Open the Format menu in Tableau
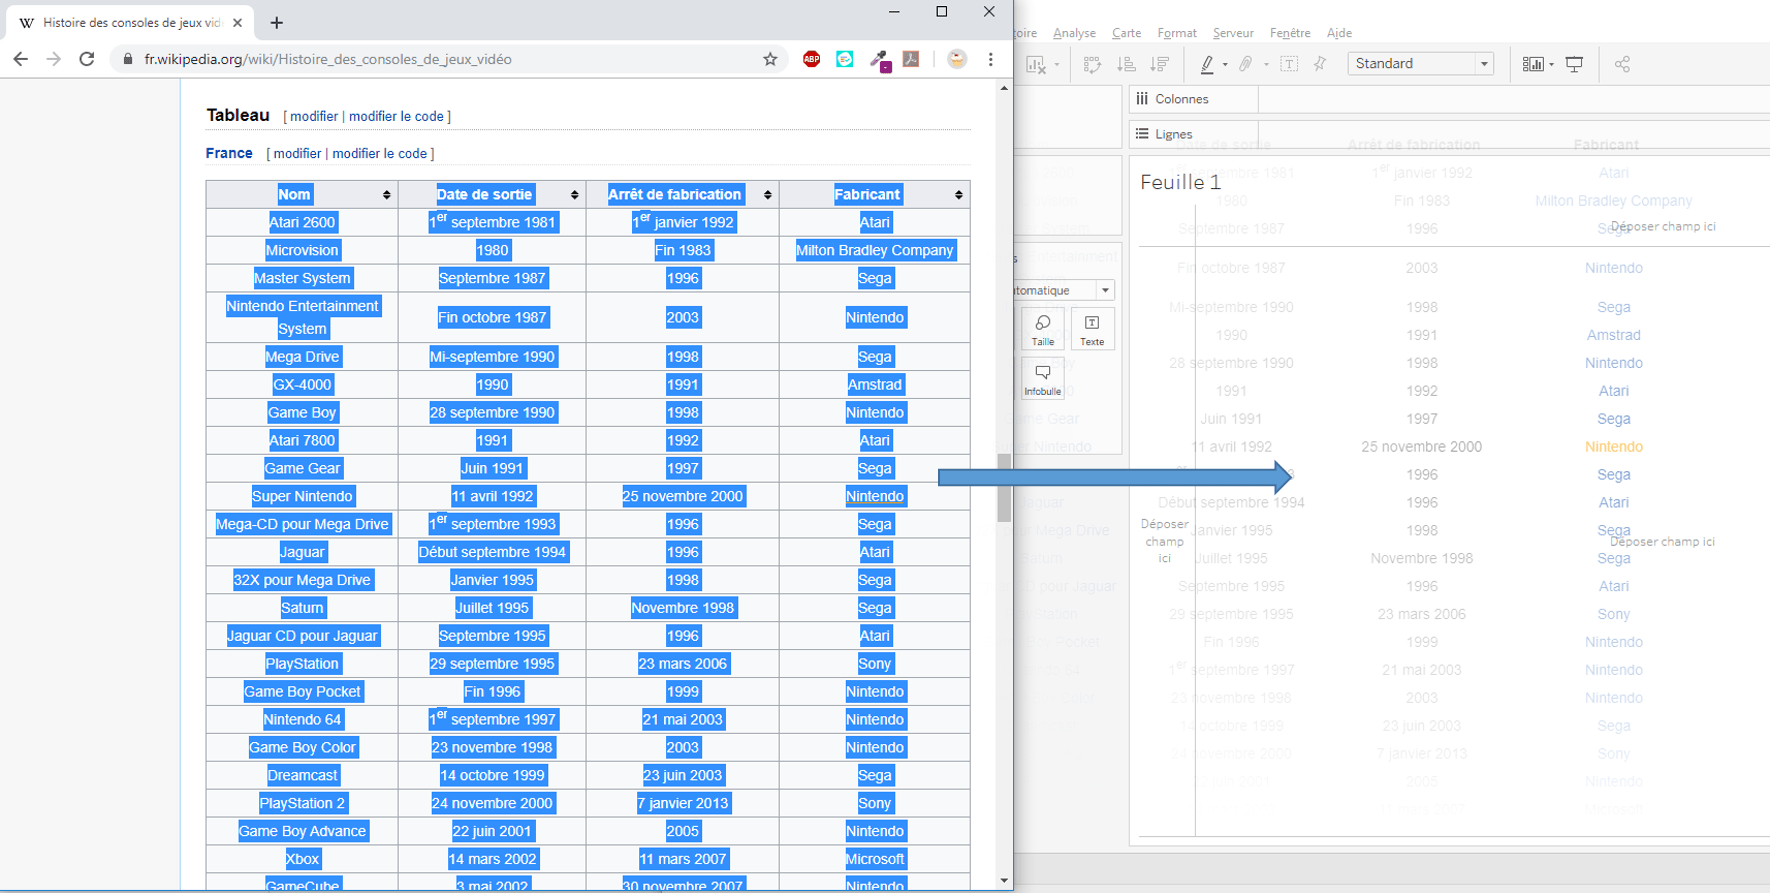Image resolution: width=1770 pixels, height=893 pixels. [x=1177, y=33]
